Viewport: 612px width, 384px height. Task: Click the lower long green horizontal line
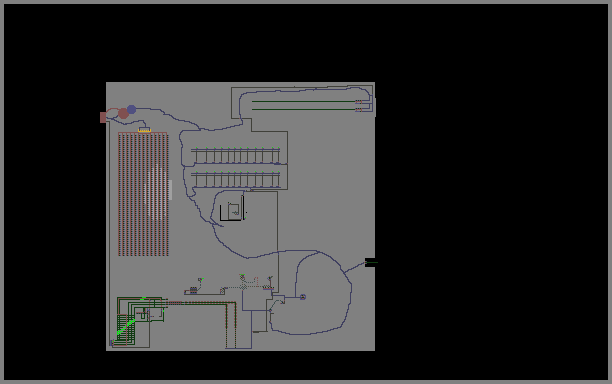click(304, 110)
